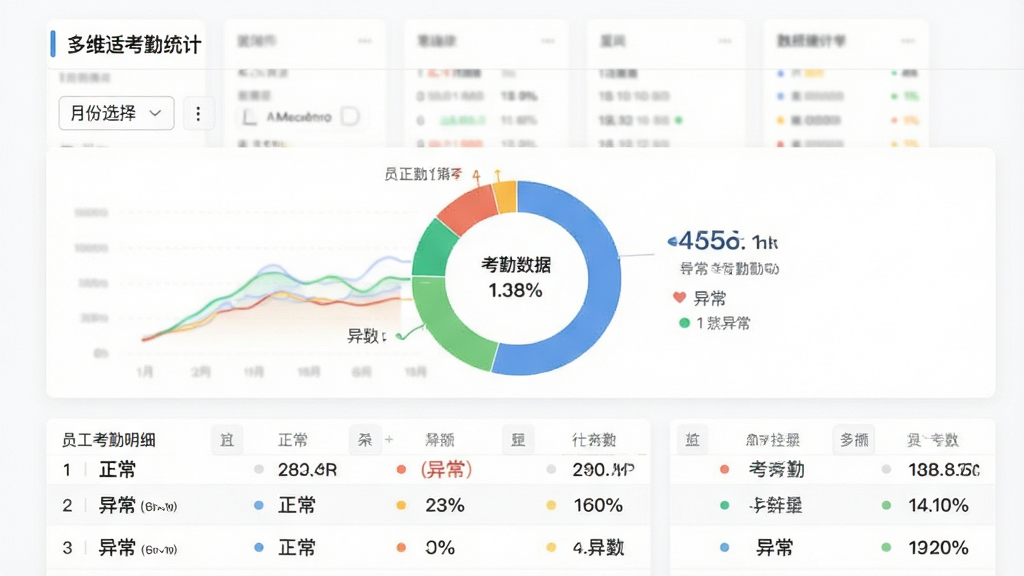Viewport: 1024px width, 576px height.
Task: Click the 1920% value in the right table
Action: (938, 547)
